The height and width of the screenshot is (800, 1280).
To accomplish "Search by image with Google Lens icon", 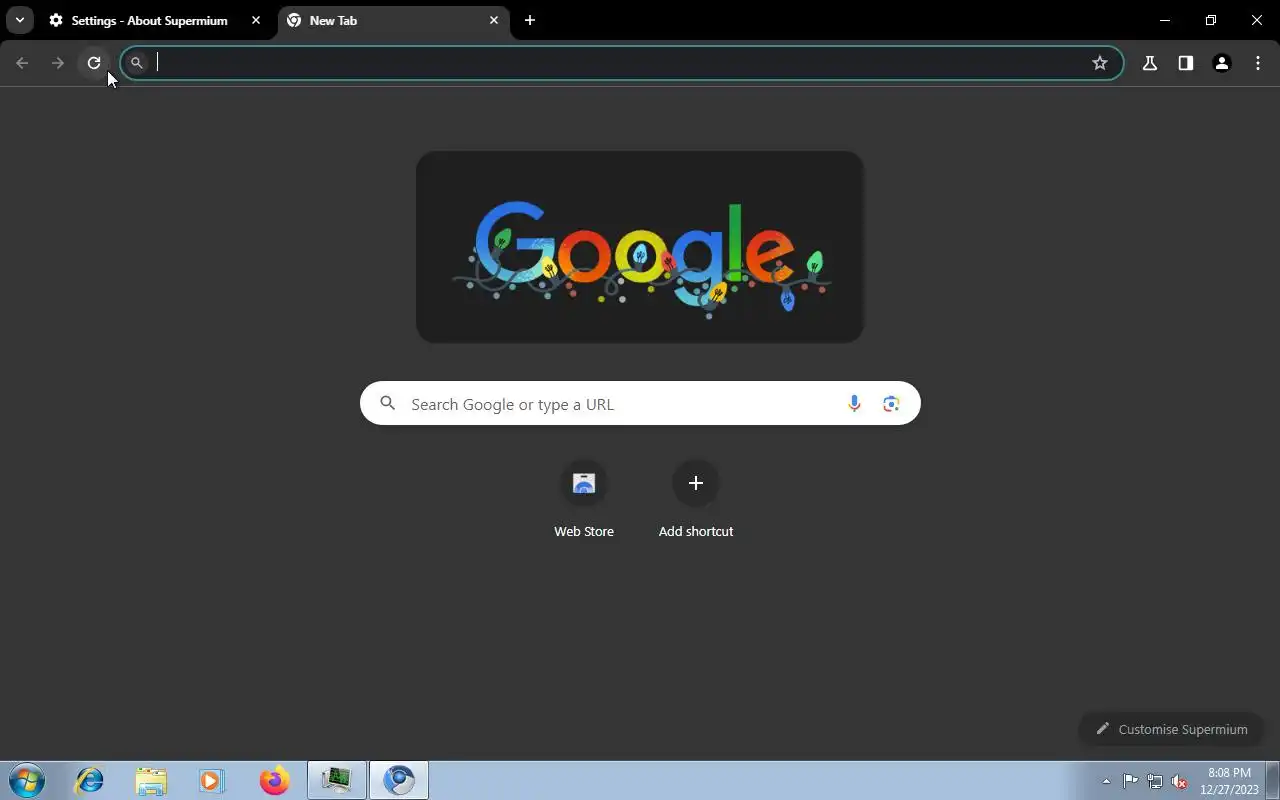I will pyautogui.click(x=891, y=403).
